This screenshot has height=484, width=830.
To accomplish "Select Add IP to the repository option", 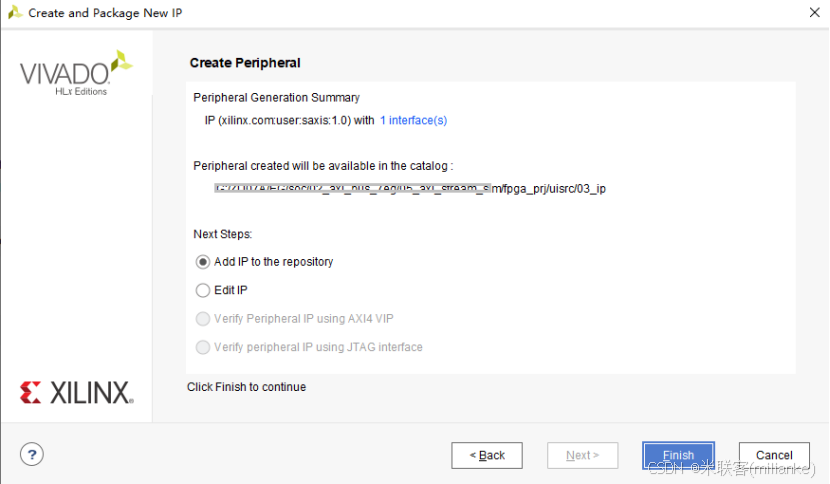I will (x=203, y=262).
